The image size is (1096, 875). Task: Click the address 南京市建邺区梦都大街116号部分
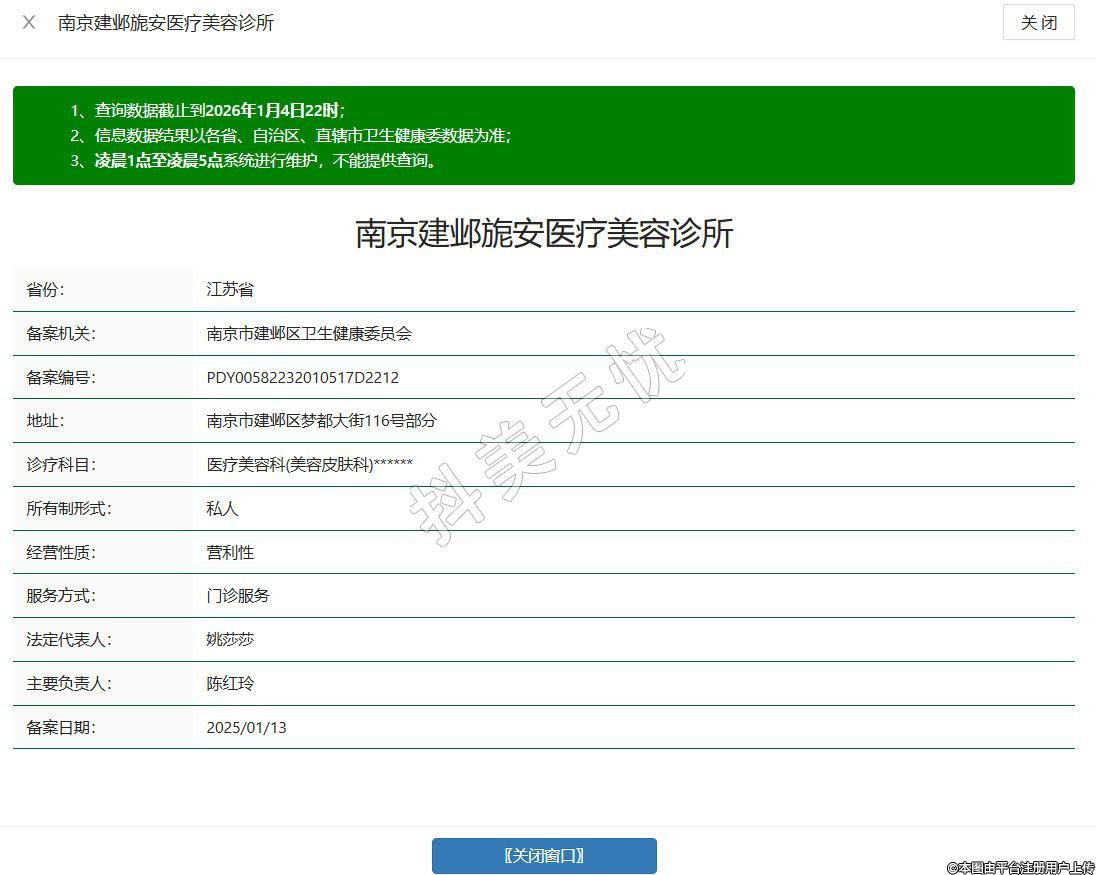(321, 421)
